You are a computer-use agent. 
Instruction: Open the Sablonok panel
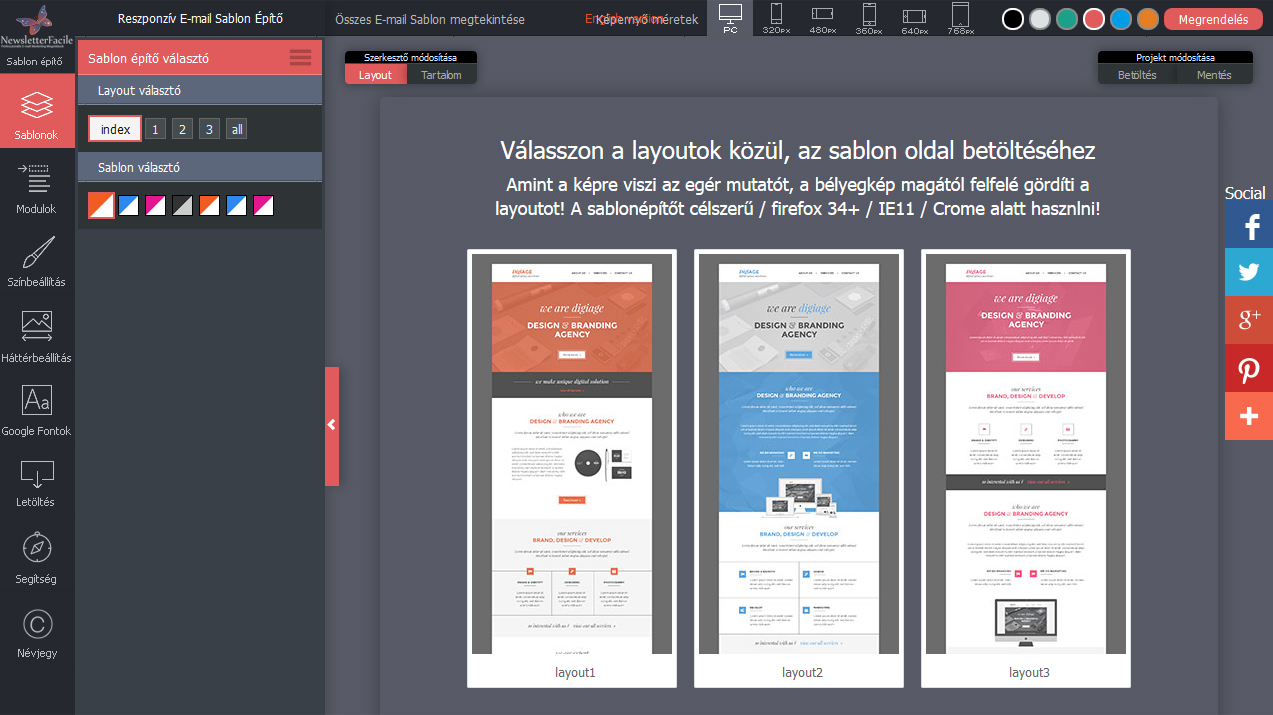pos(37,110)
